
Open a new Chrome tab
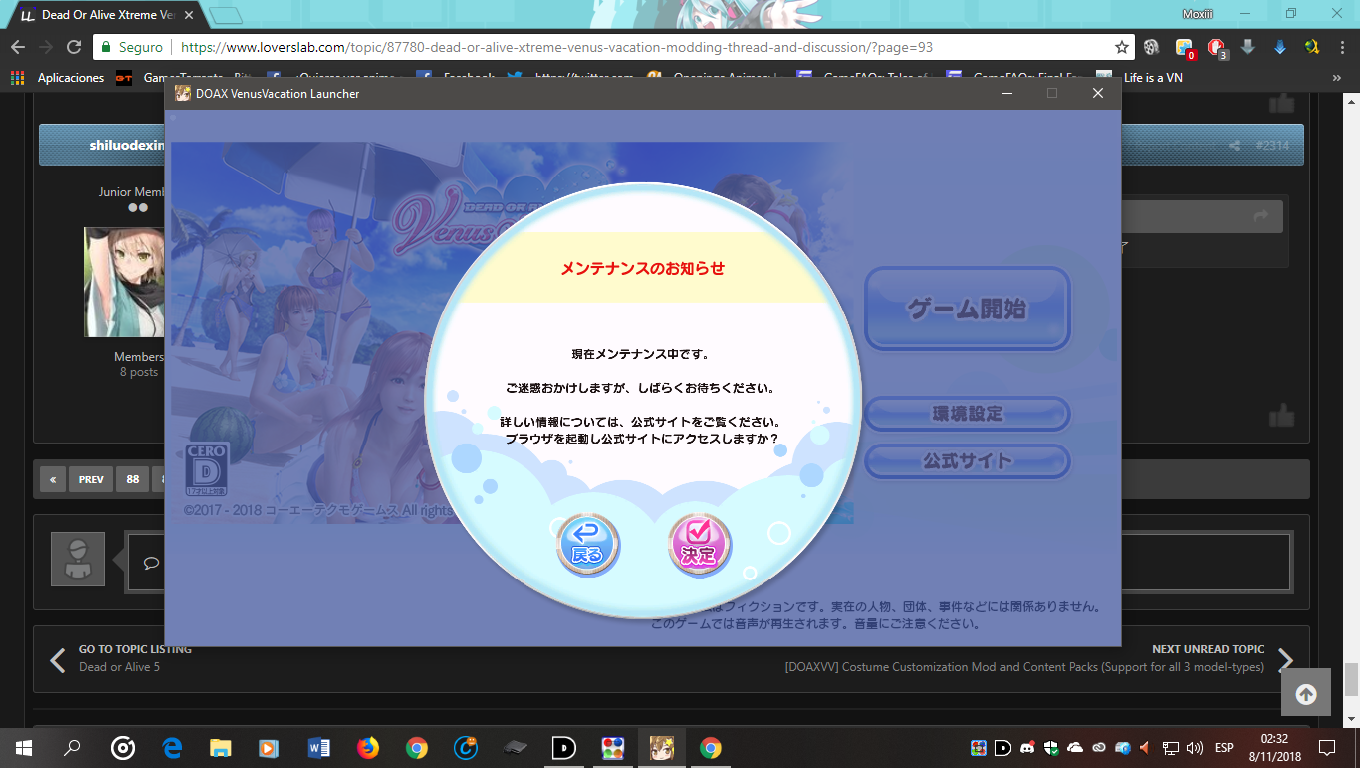click(x=228, y=15)
